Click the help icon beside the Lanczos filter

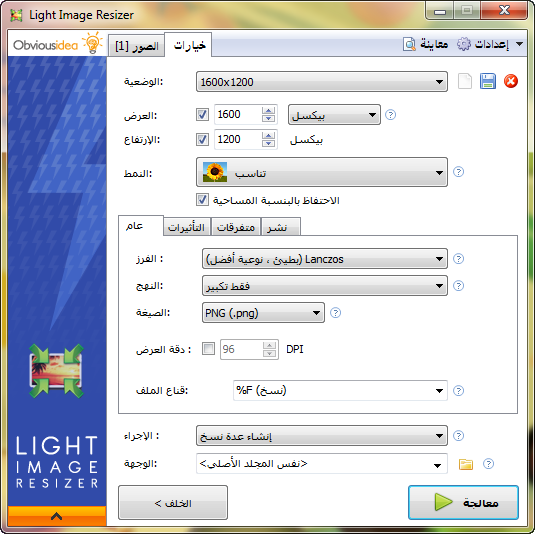click(x=458, y=259)
